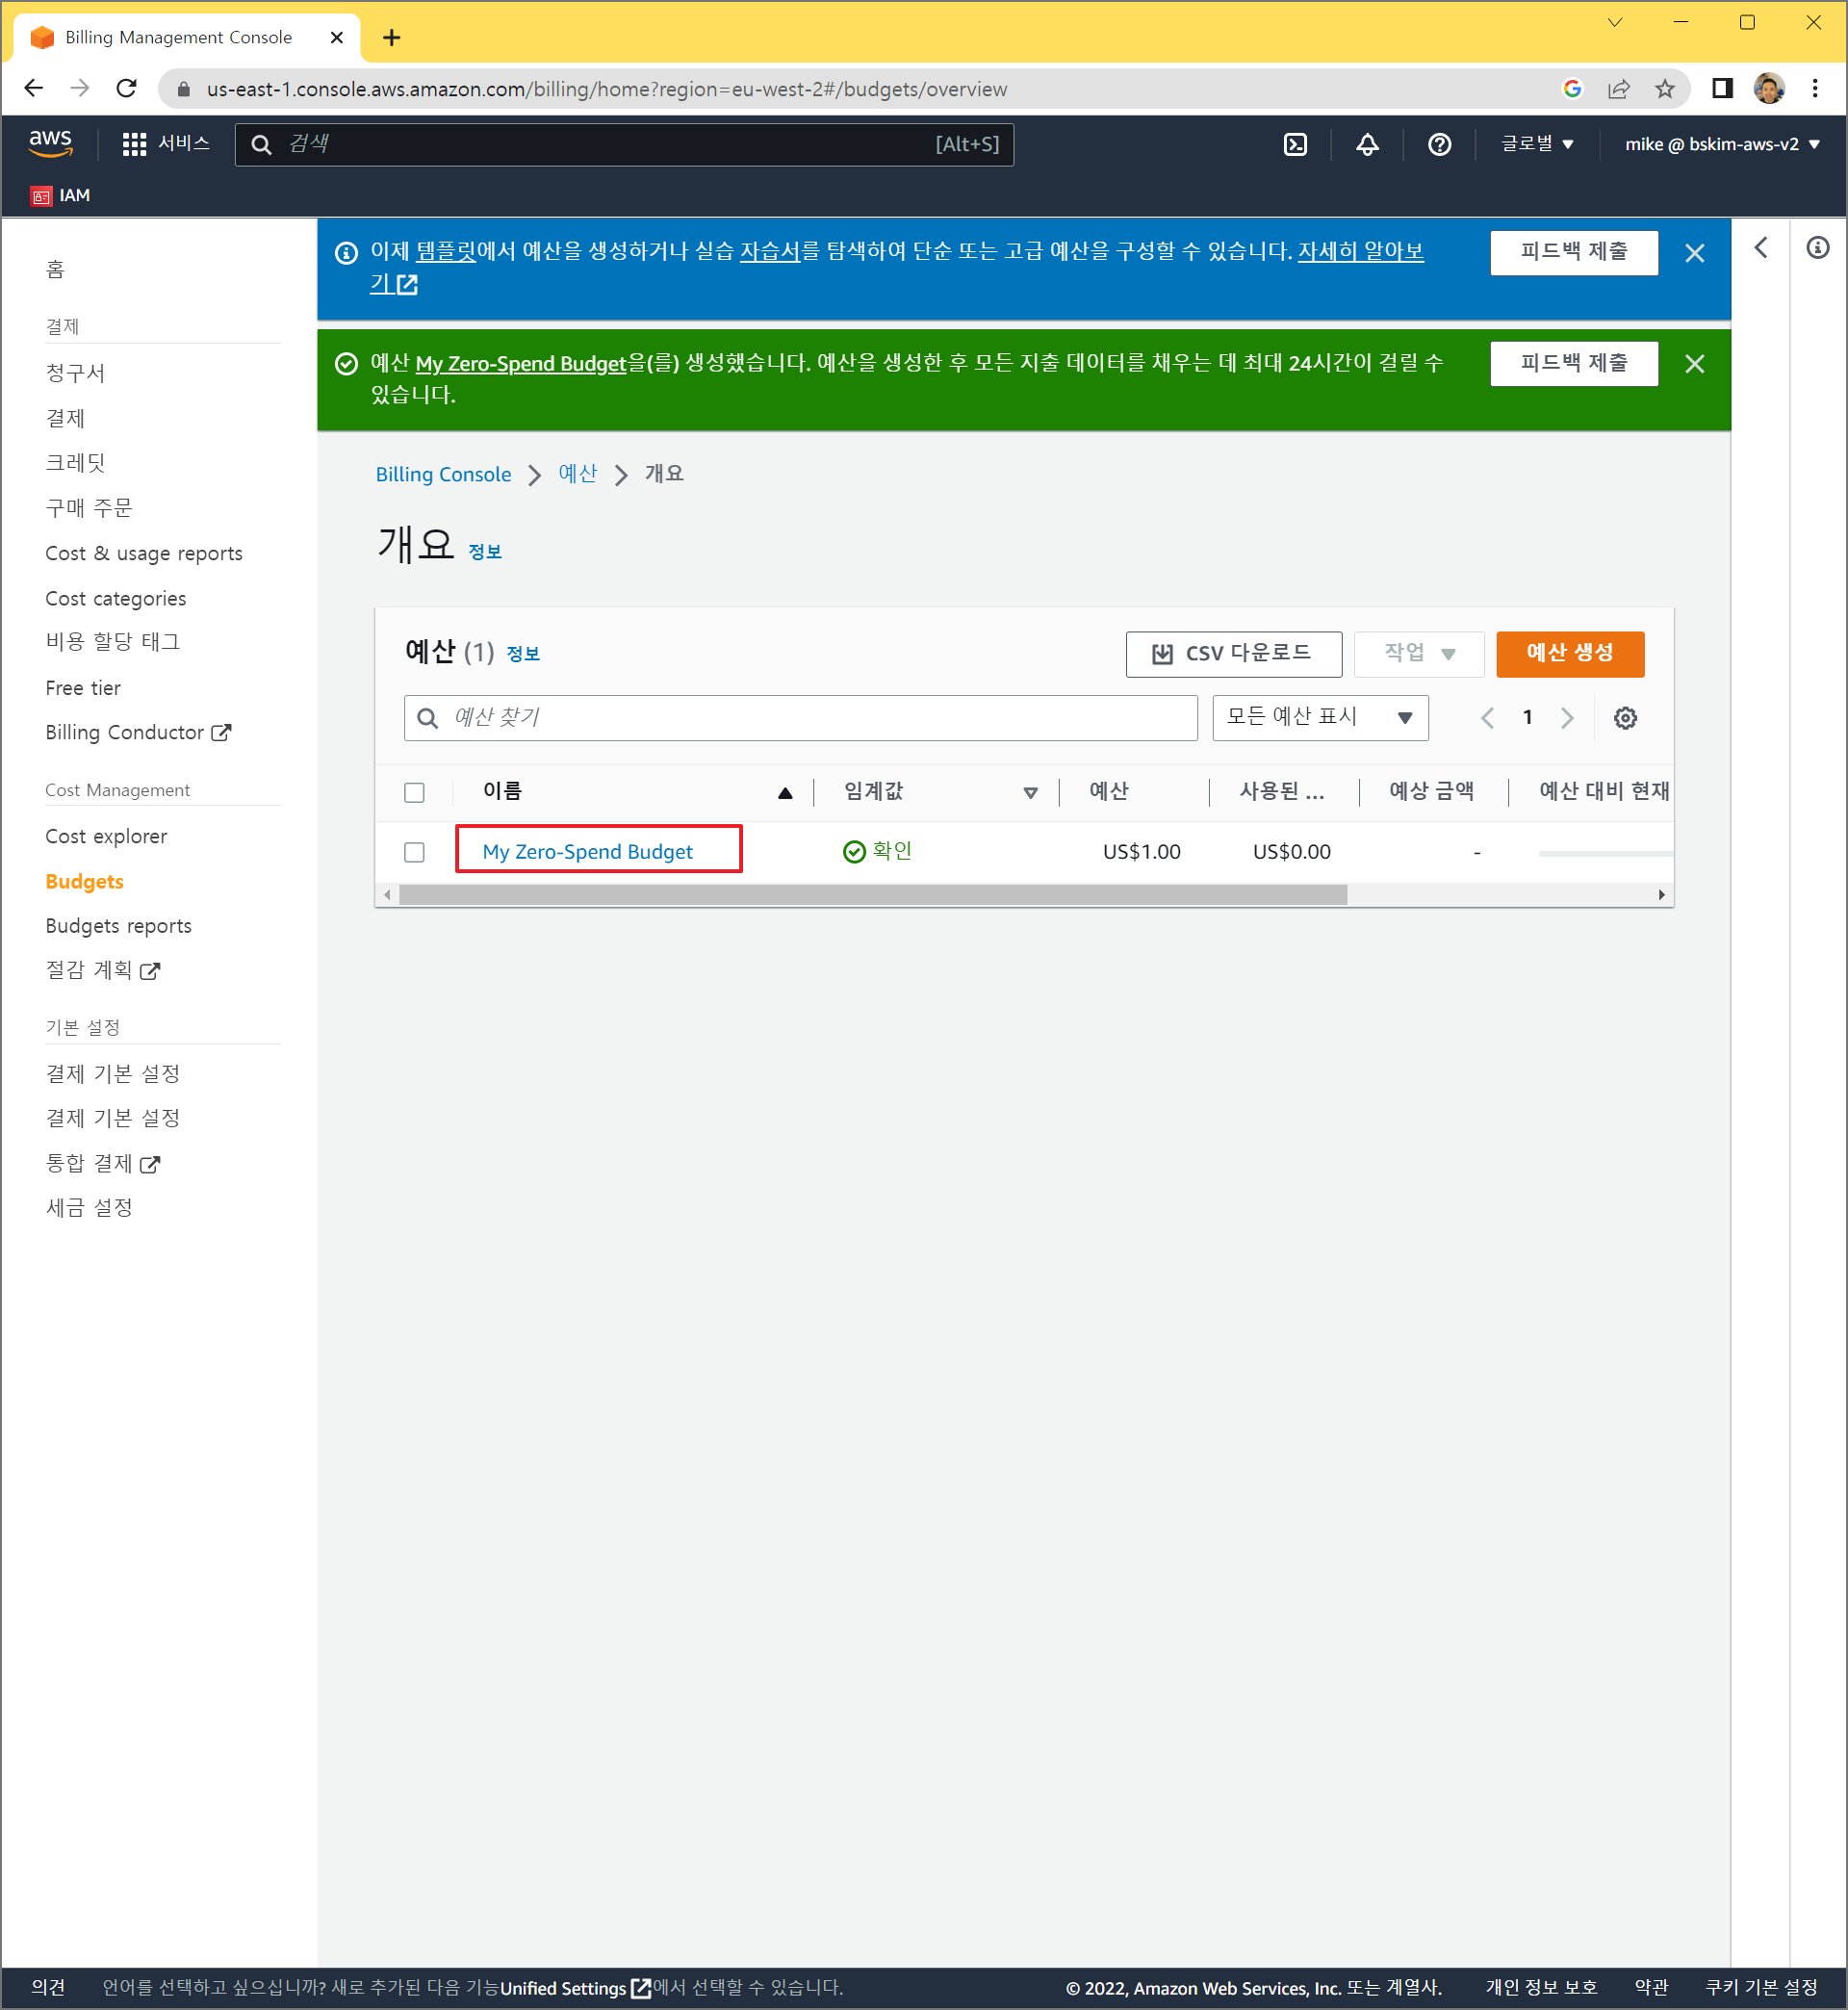Open a new browser tab
1848x2010 pixels.
pos(392,38)
